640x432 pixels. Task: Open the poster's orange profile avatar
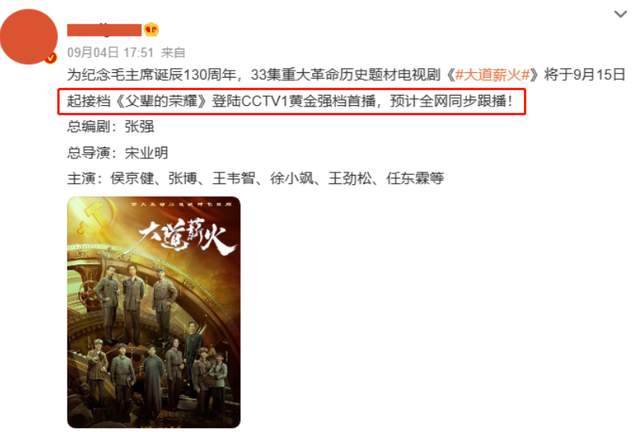(29, 37)
